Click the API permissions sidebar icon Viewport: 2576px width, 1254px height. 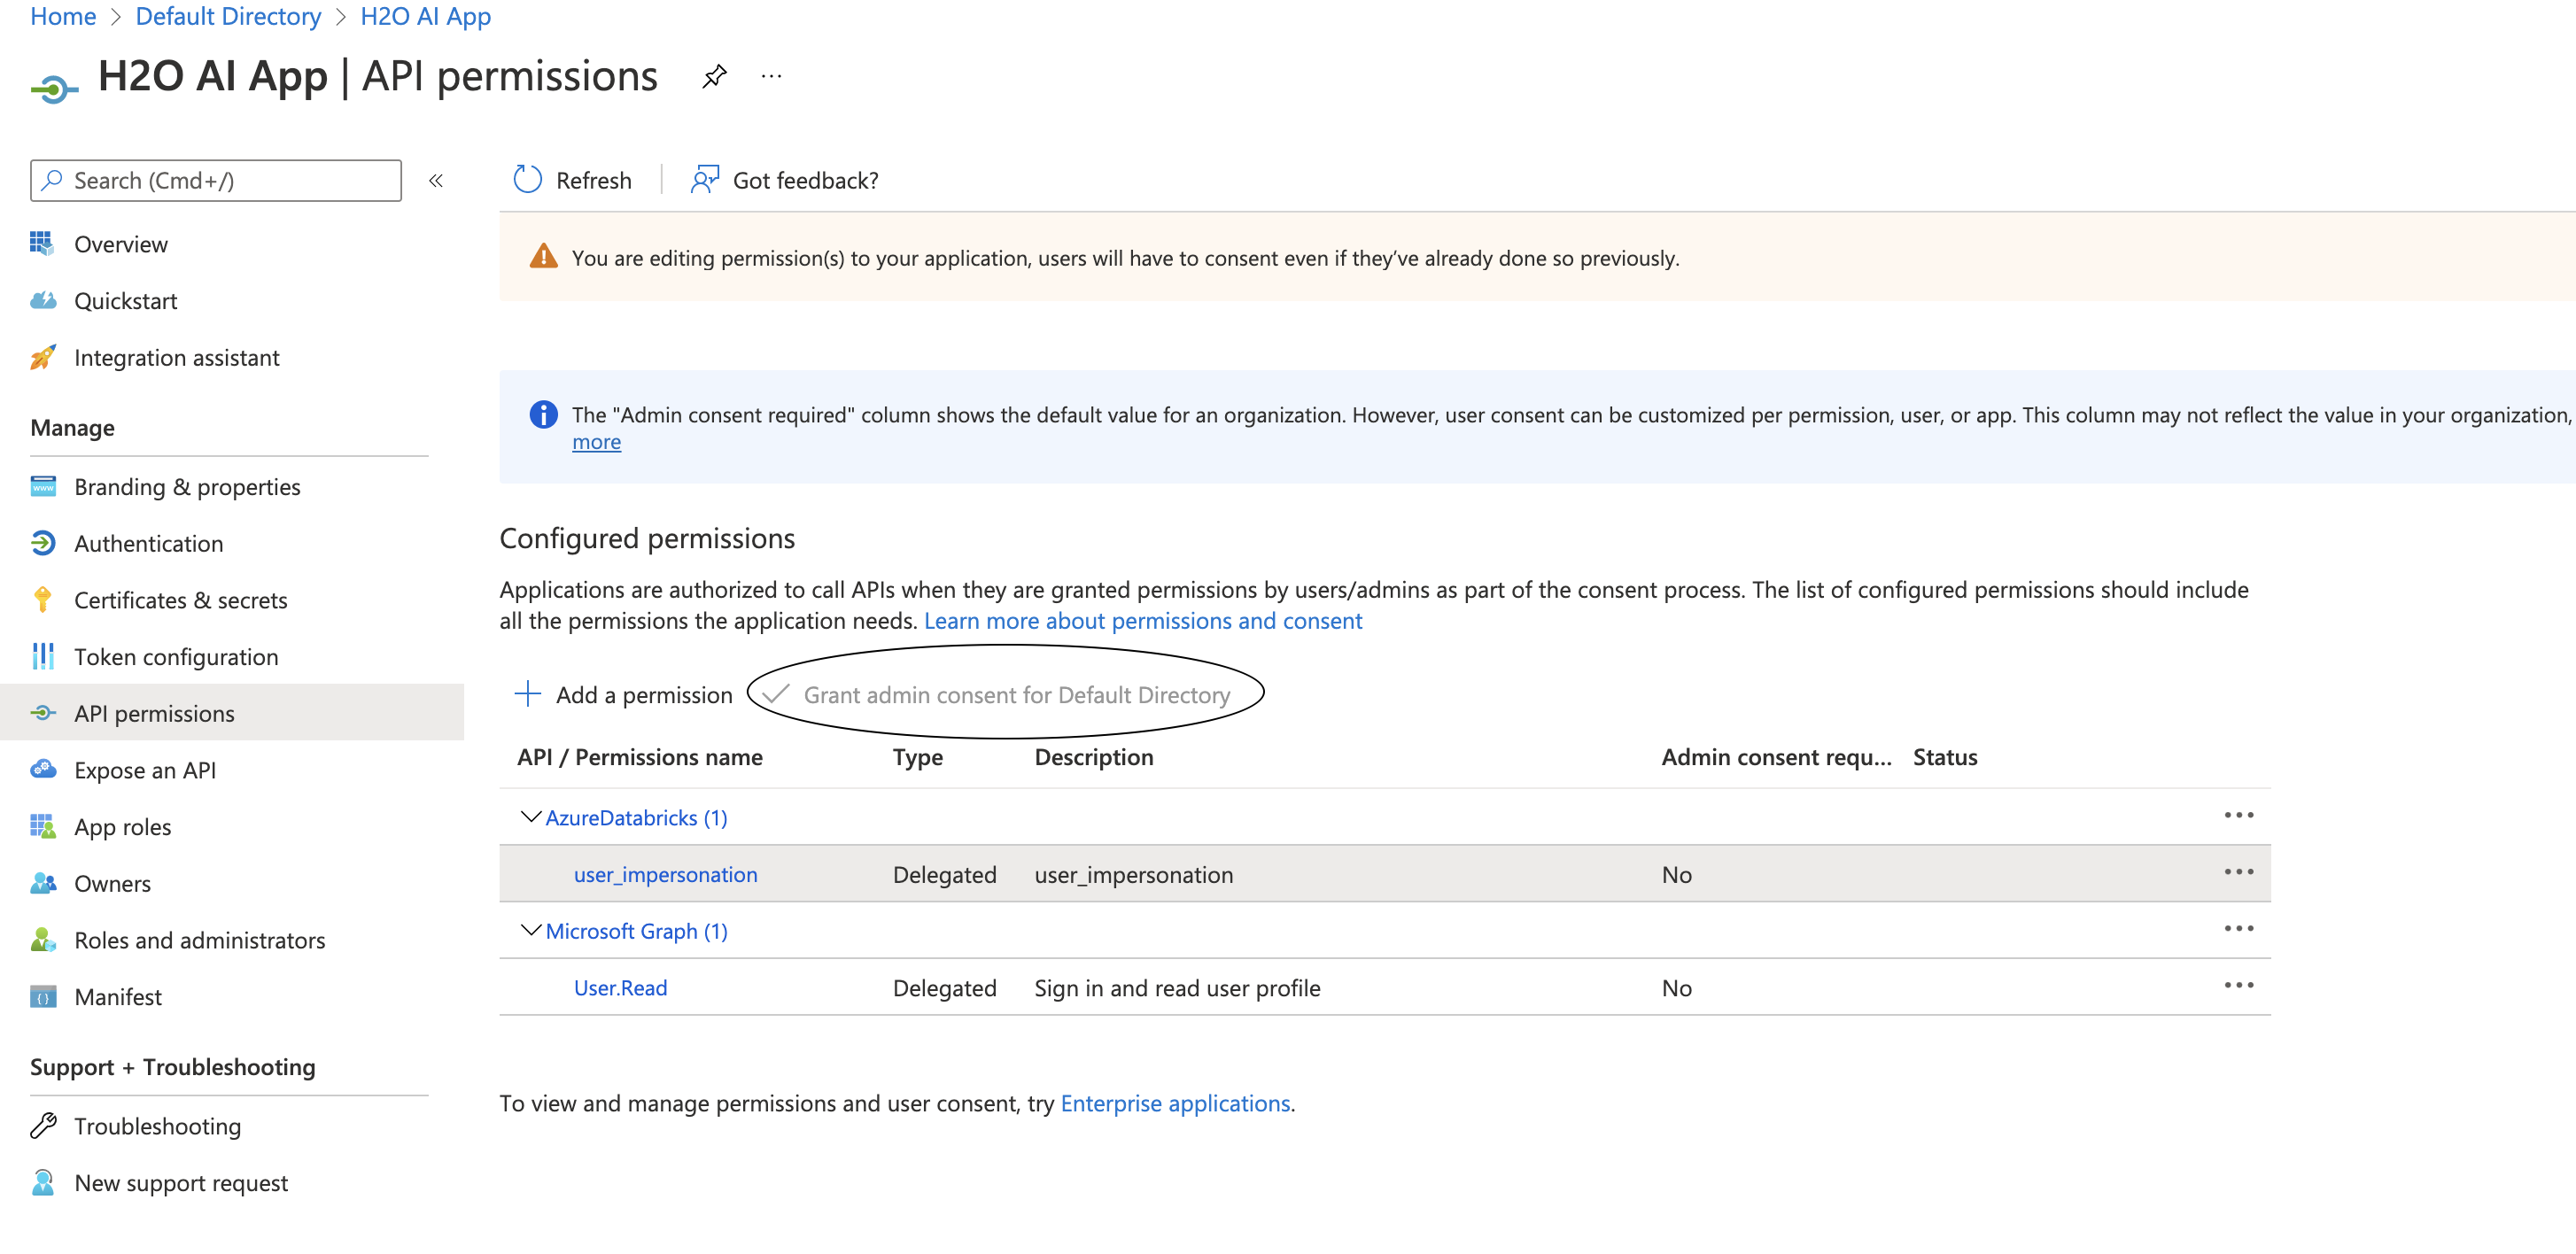point(43,714)
